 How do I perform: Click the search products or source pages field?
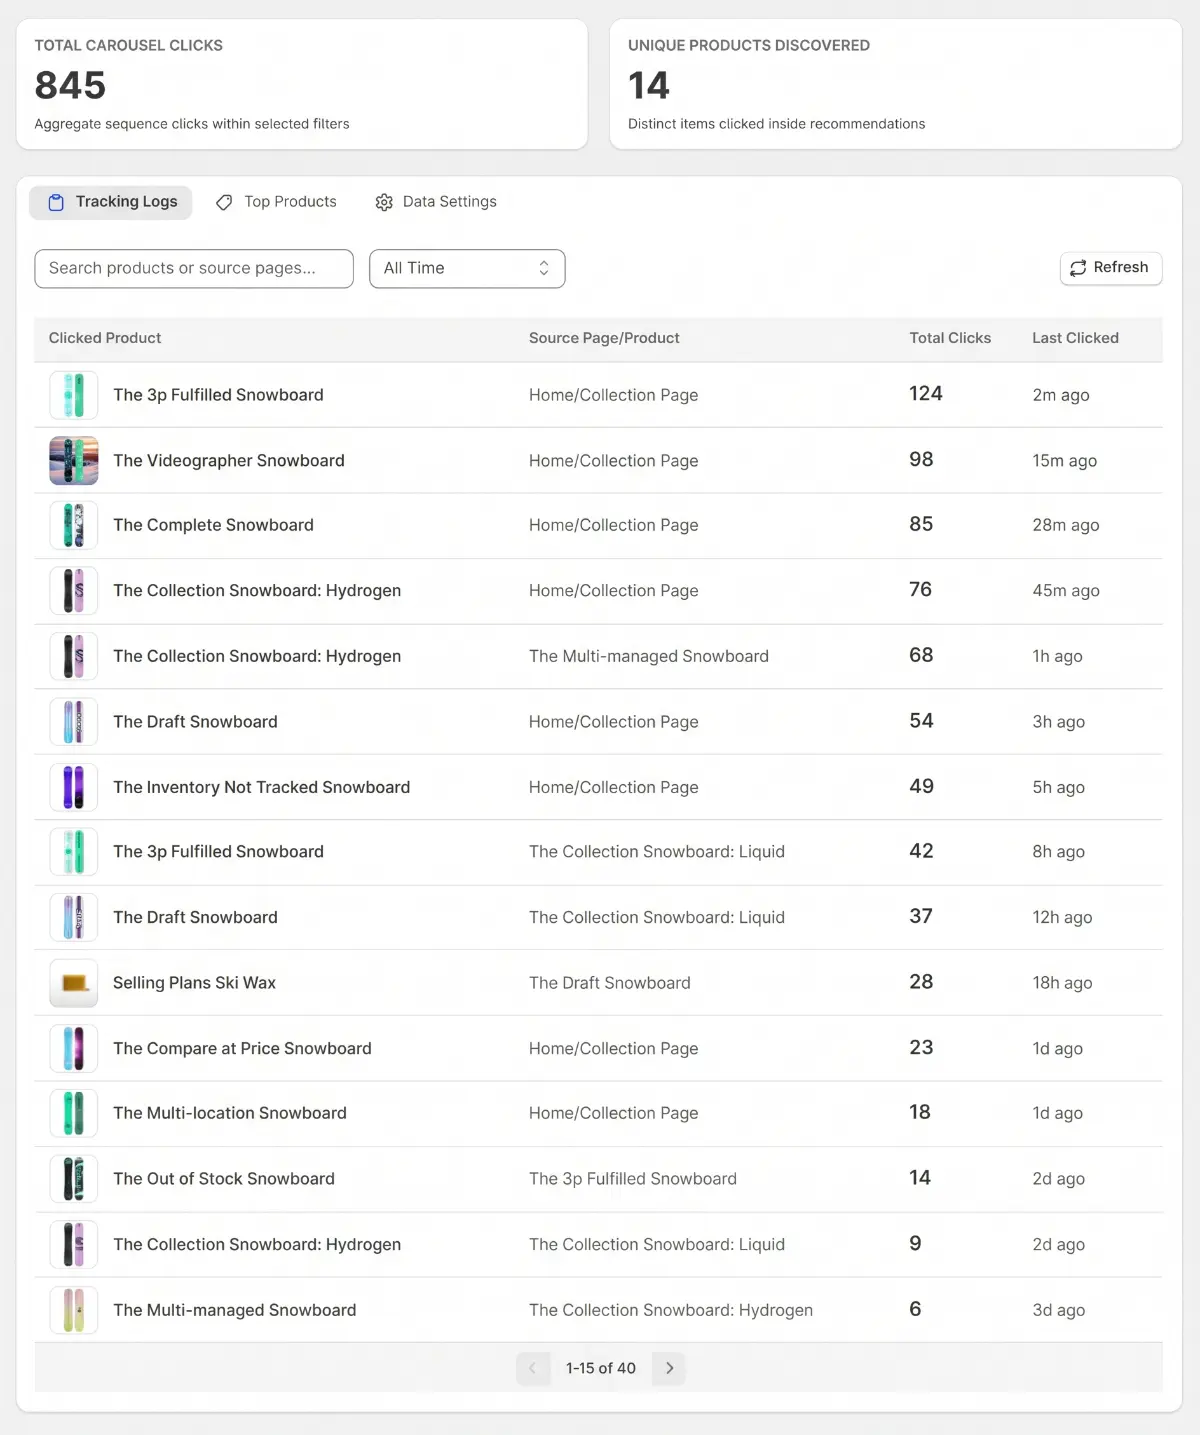[194, 269]
